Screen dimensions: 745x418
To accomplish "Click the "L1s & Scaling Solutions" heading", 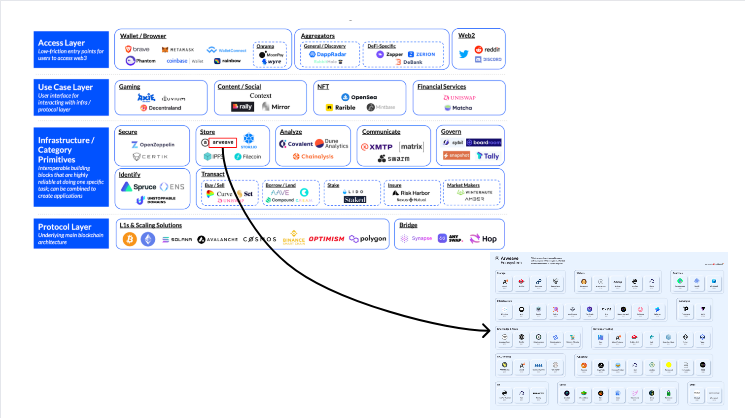I will pyautogui.click(x=151, y=225).
